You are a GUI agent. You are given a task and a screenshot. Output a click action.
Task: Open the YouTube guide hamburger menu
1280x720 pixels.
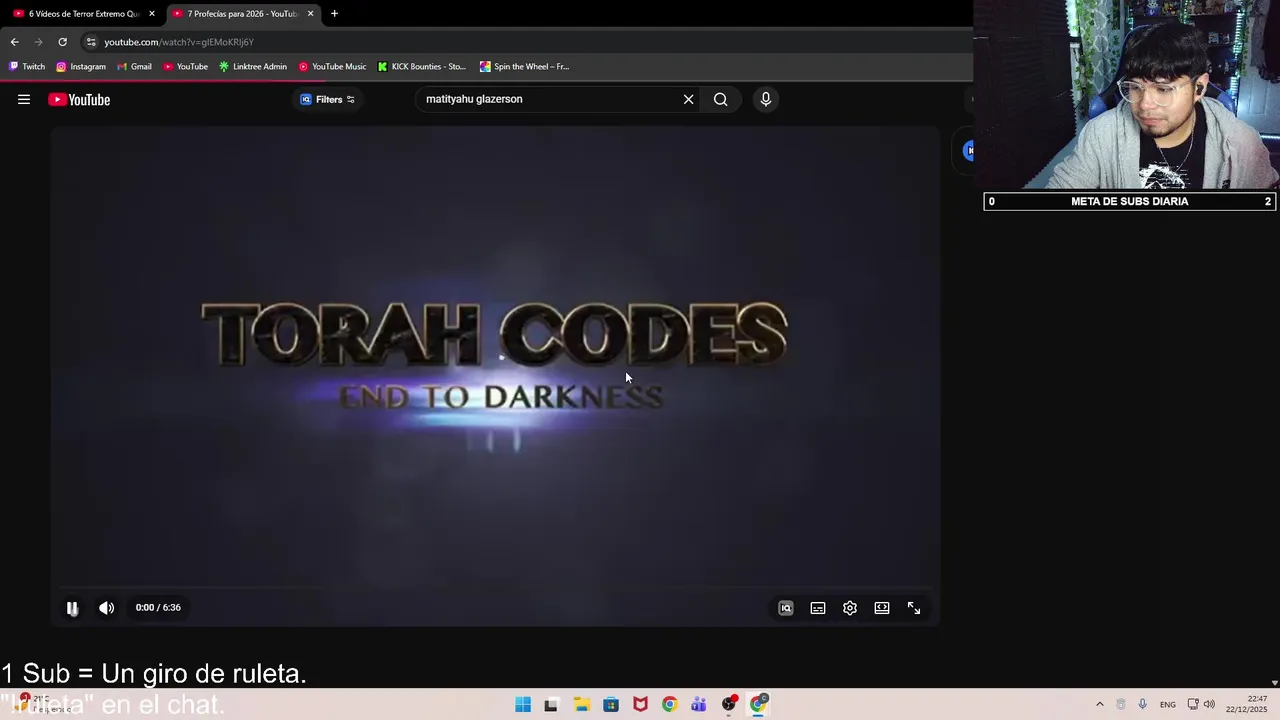(x=24, y=99)
